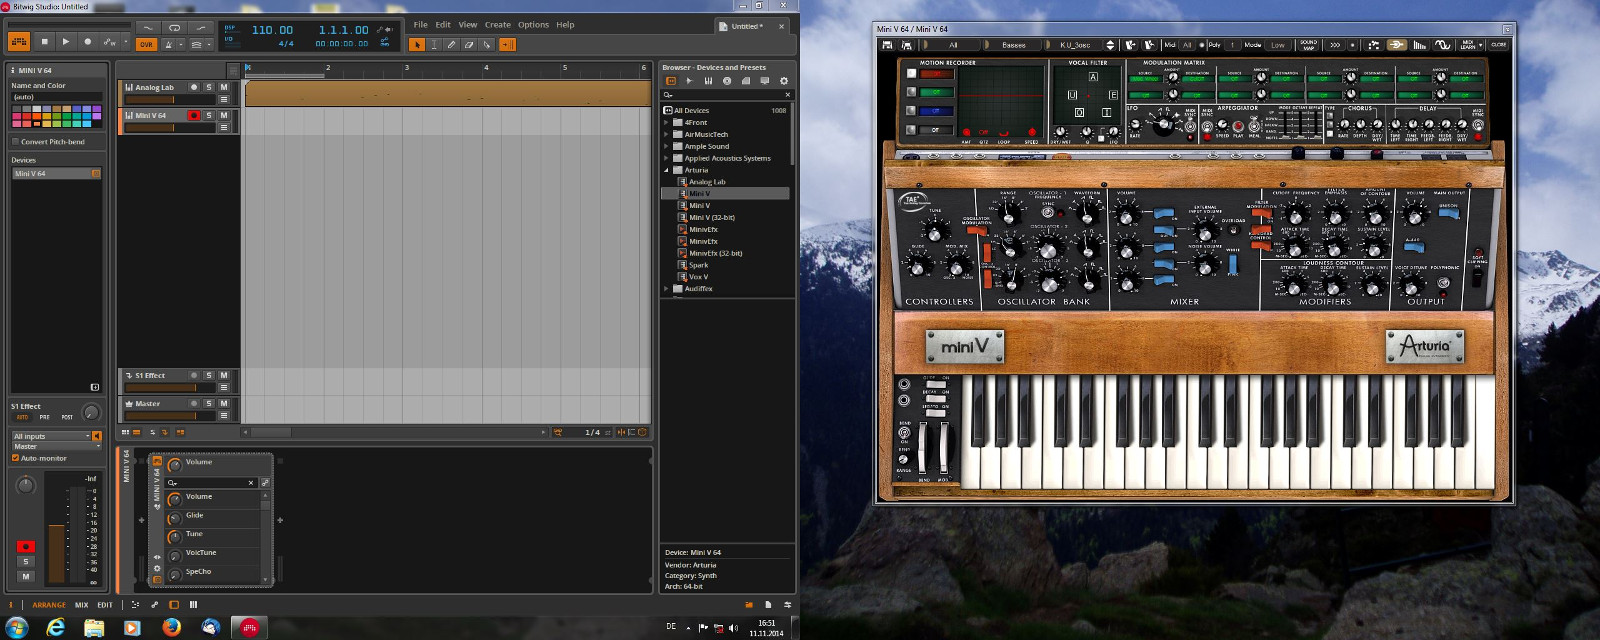Select the Pen tool
The width and height of the screenshot is (1600, 640).
click(452, 44)
